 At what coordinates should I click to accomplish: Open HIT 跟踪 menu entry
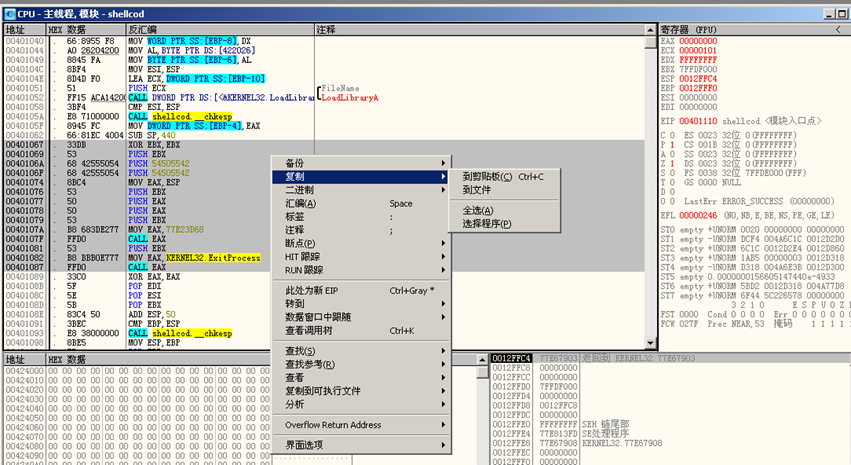click(x=361, y=257)
